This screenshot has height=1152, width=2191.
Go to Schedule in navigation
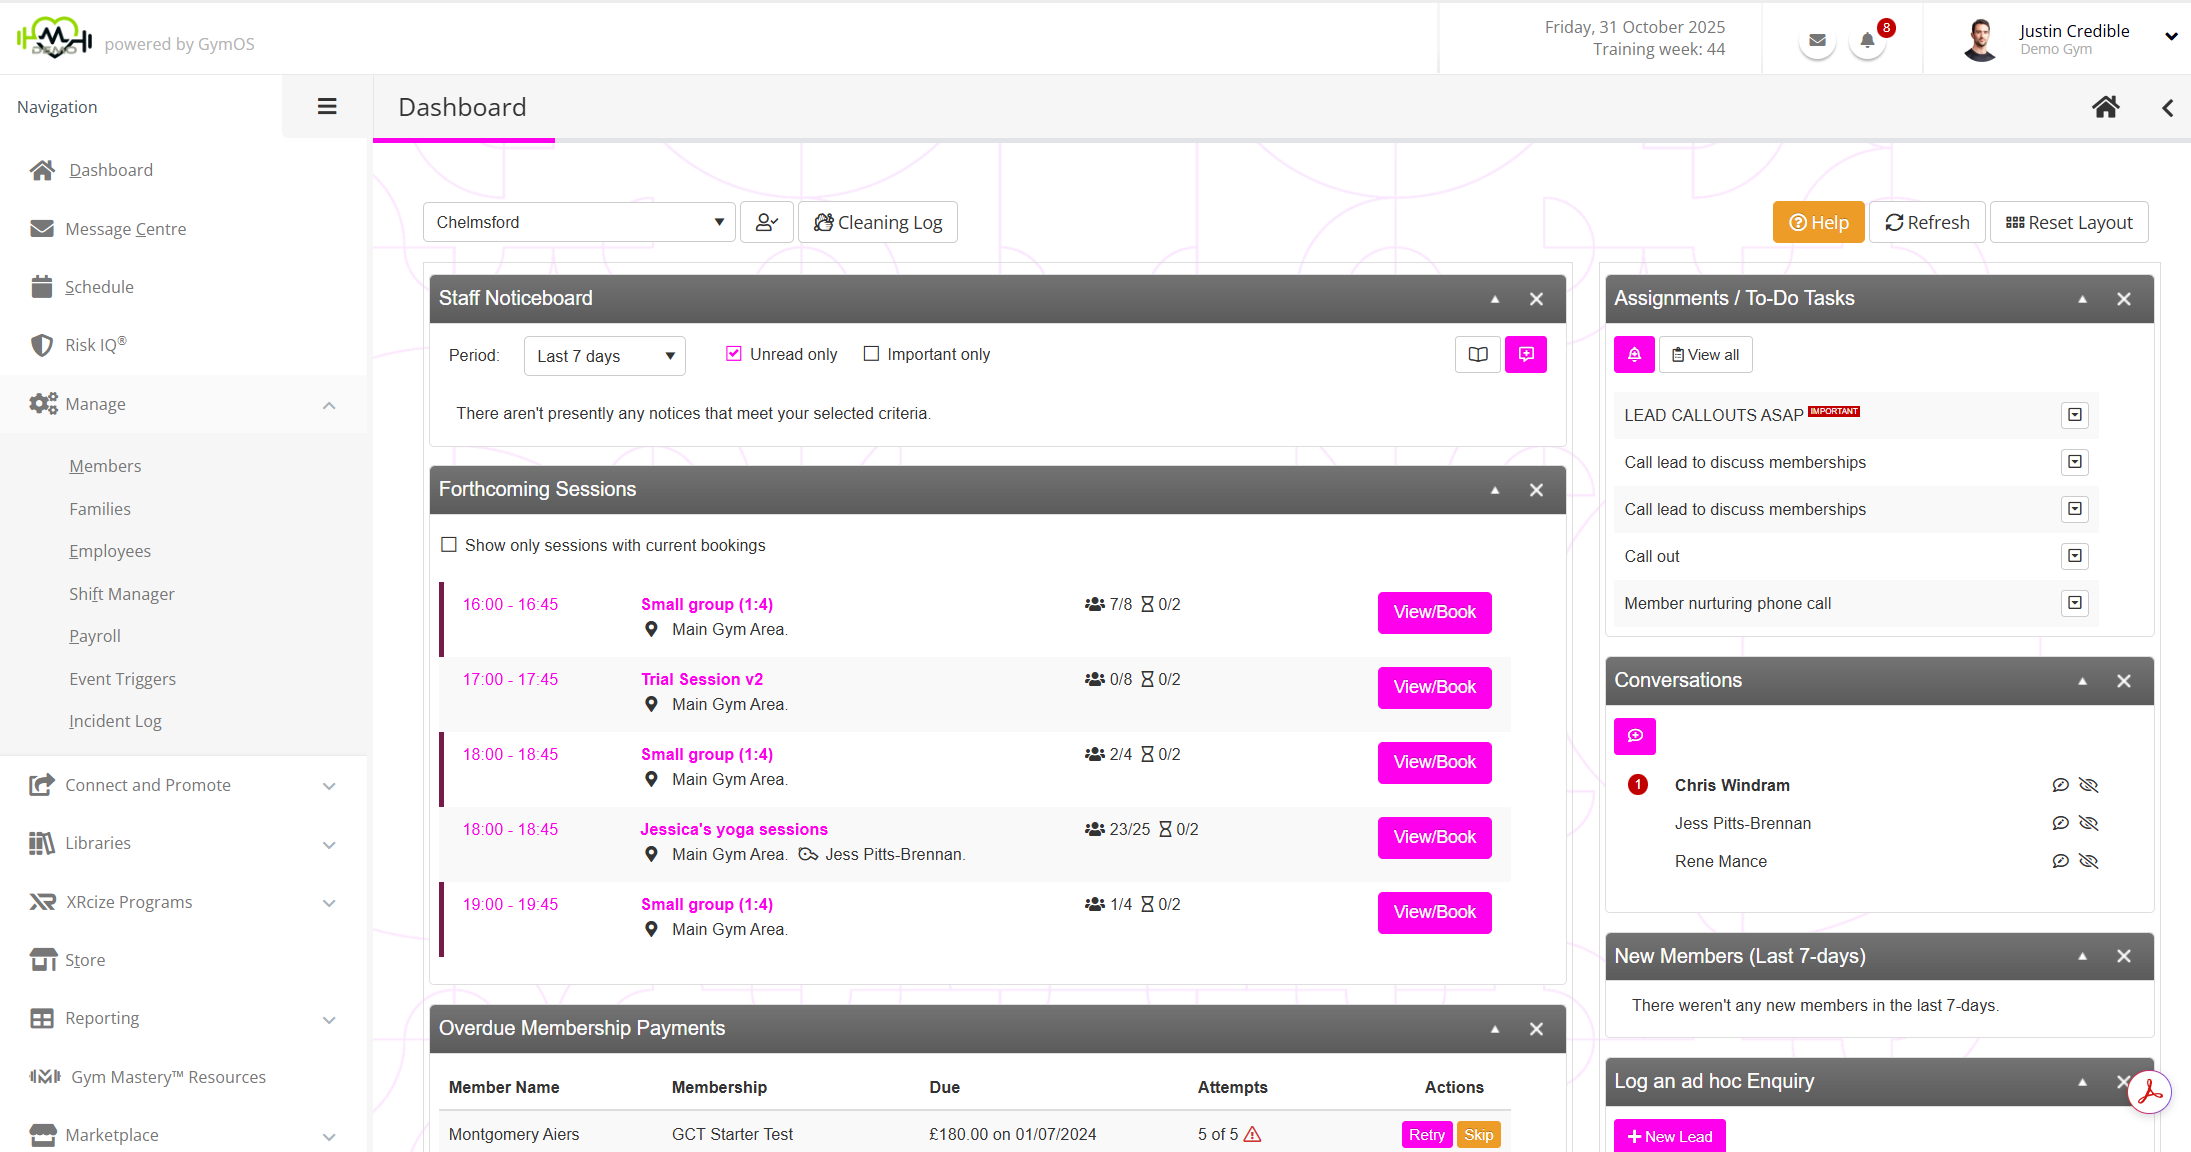pos(99,287)
